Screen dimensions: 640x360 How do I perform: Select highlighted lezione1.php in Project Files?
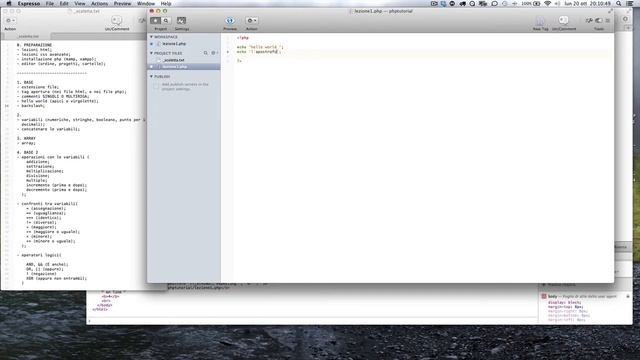(184, 67)
